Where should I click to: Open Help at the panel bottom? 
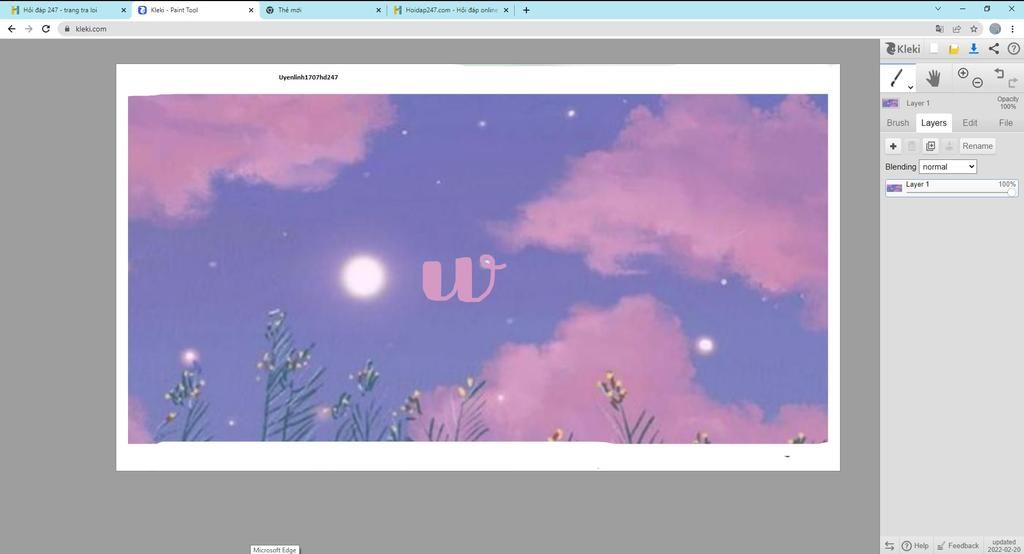click(915, 546)
